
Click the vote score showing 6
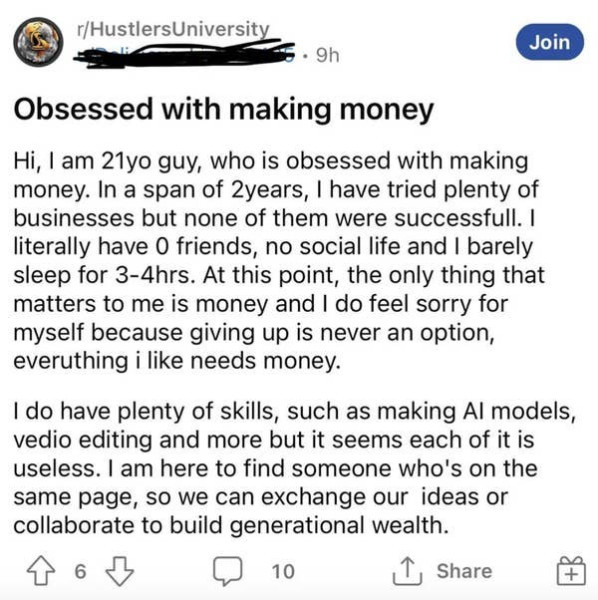[x=80, y=571]
